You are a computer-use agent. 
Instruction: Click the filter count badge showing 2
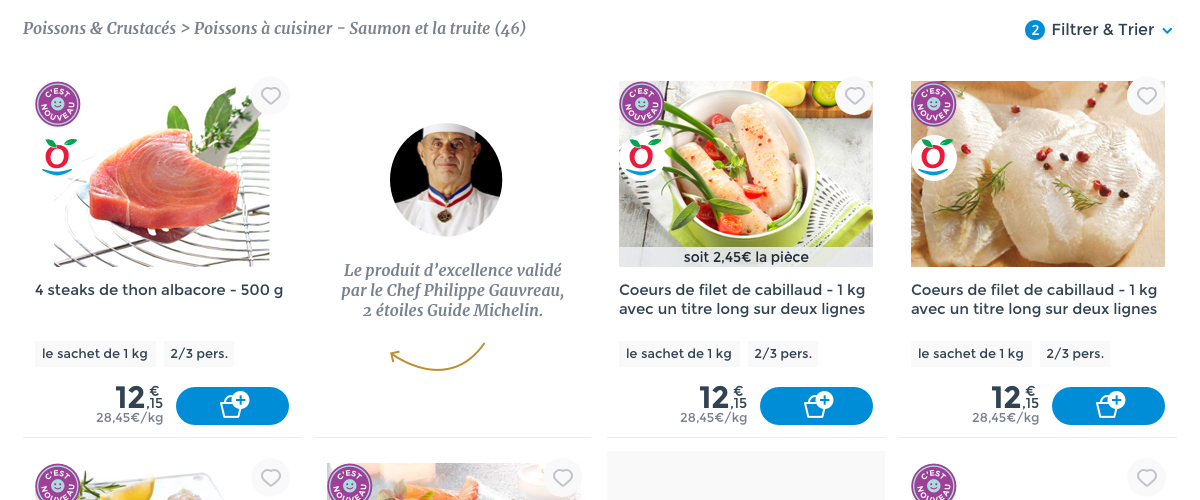[x=1035, y=30]
